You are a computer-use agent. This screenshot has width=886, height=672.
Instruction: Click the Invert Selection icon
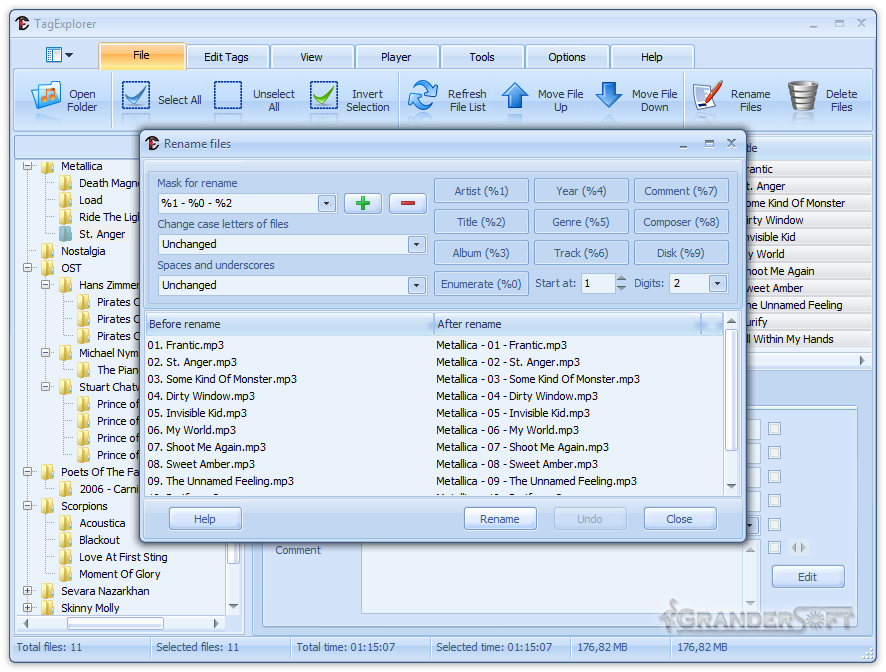coord(323,96)
